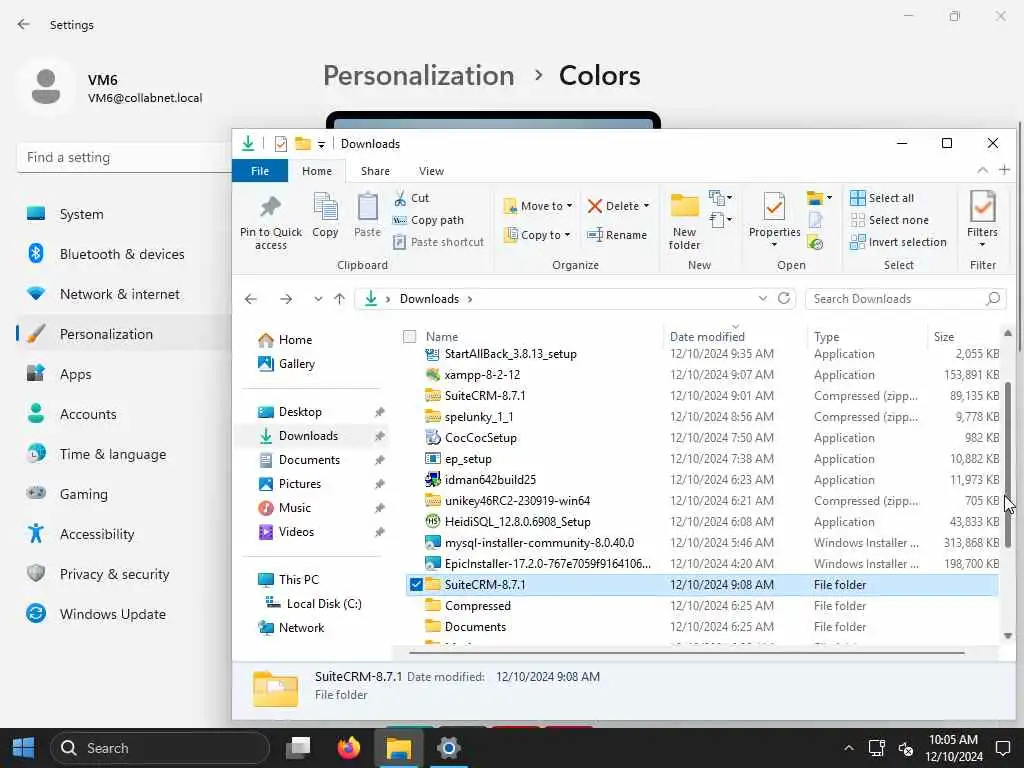Click the Windows Start button
This screenshot has width=1024, height=768.
pyautogui.click(x=24, y=748)
